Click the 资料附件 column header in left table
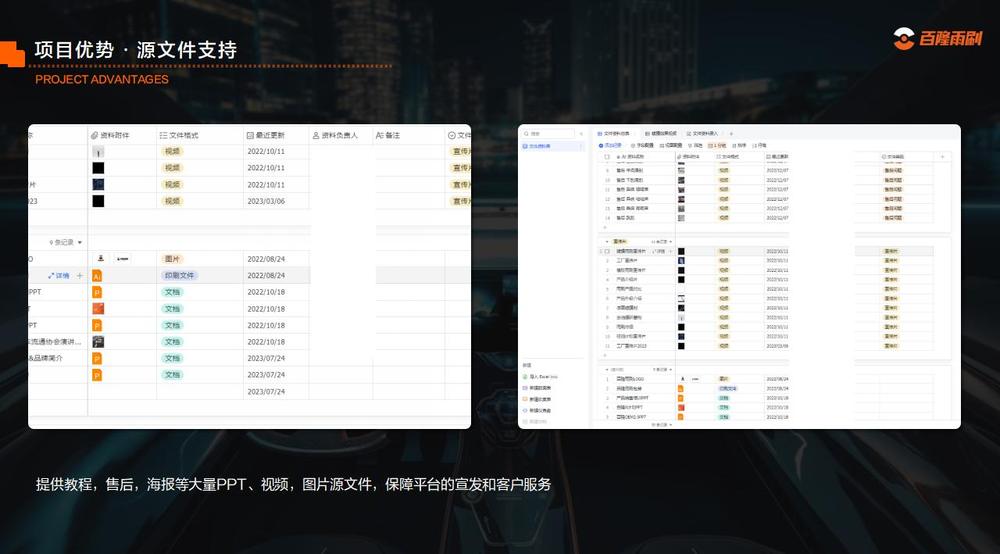Image resolution: width=1000 pixels, height=554 pixels. 110,135
